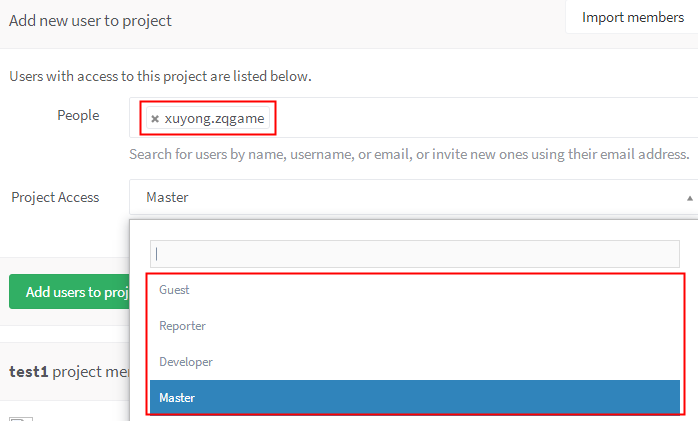Viewport: 698px width, 421px height.
Task: Remove xuyong.zqgame from People field
Action: [x=155, y=119]
